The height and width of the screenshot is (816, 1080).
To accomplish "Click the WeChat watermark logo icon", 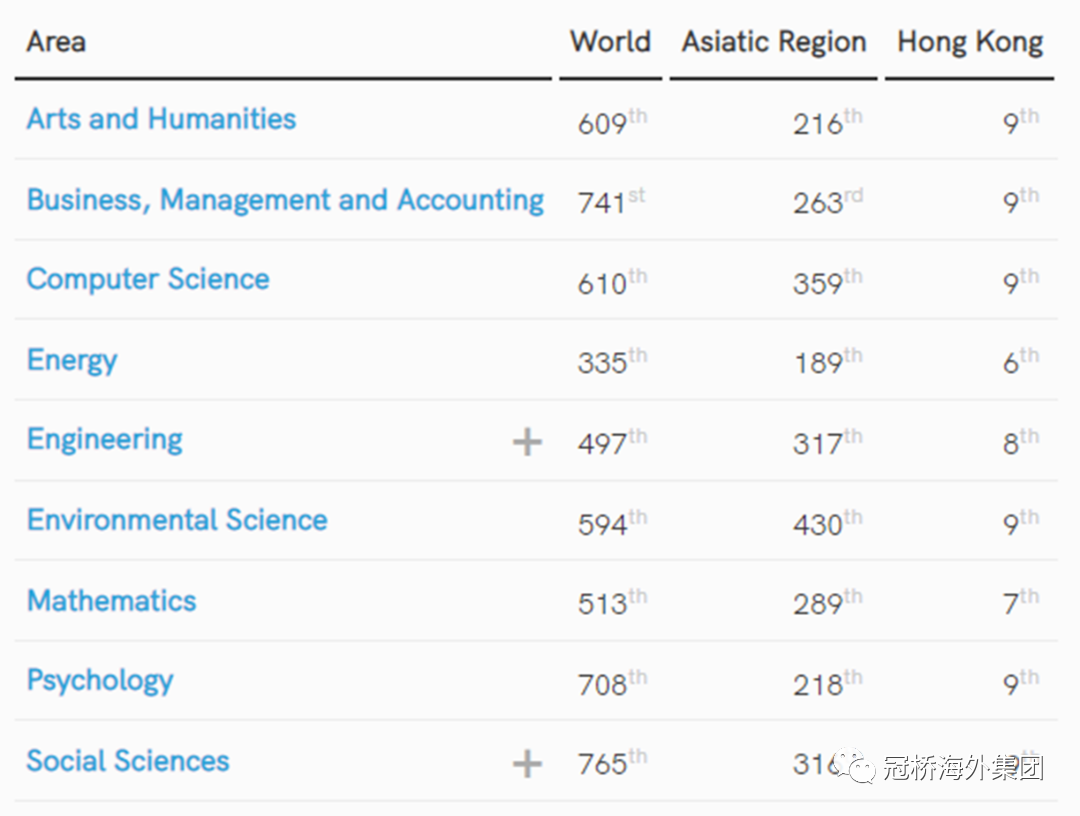I will (854, 766).
